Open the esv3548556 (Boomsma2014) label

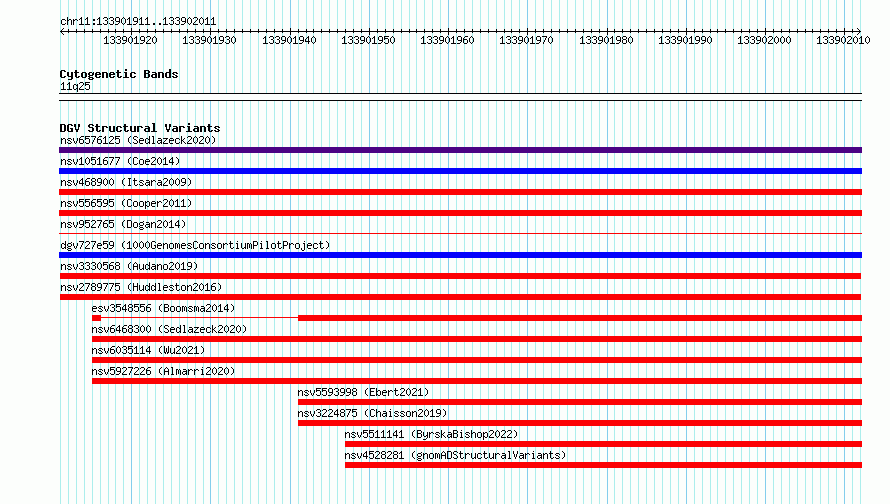tap(163, 308)
